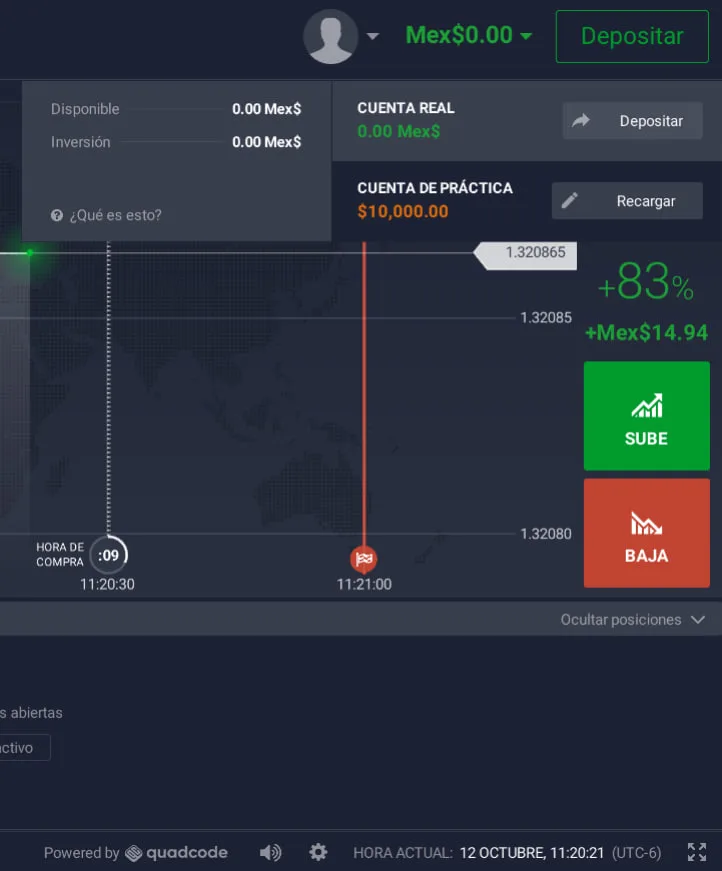The width and height of the screenshot is (722, 871).
Task: Click the green current price dot on chart
Action: coord(30,253)
